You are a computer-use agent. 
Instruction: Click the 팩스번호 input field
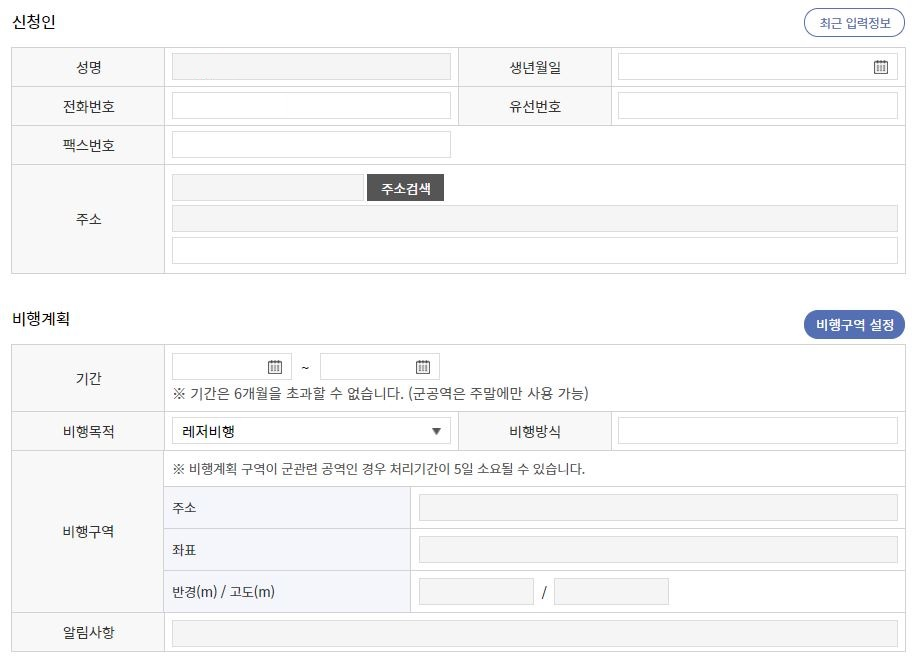(311, 145)
